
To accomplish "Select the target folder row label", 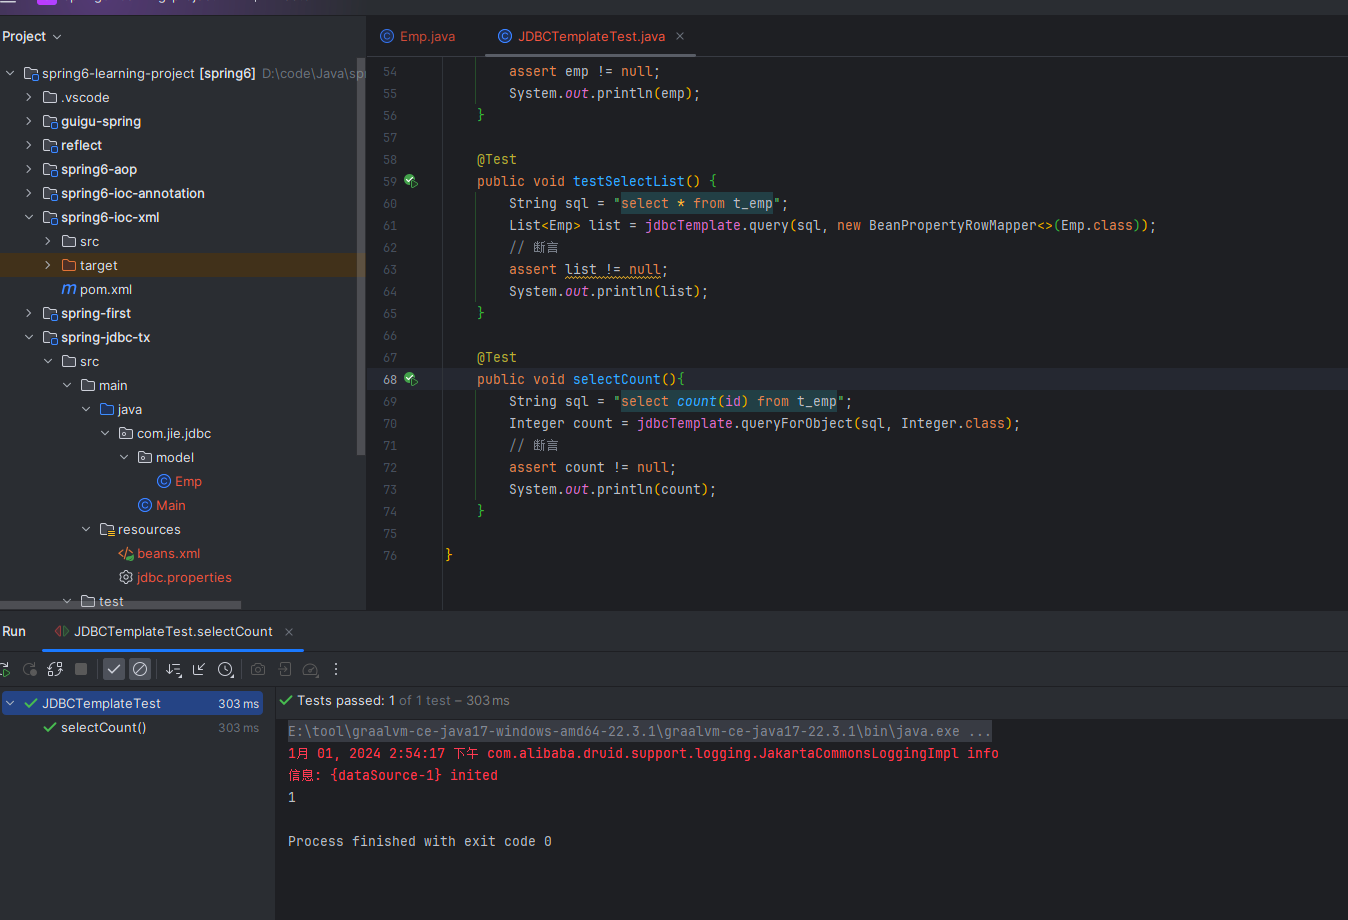I will 99,265.
